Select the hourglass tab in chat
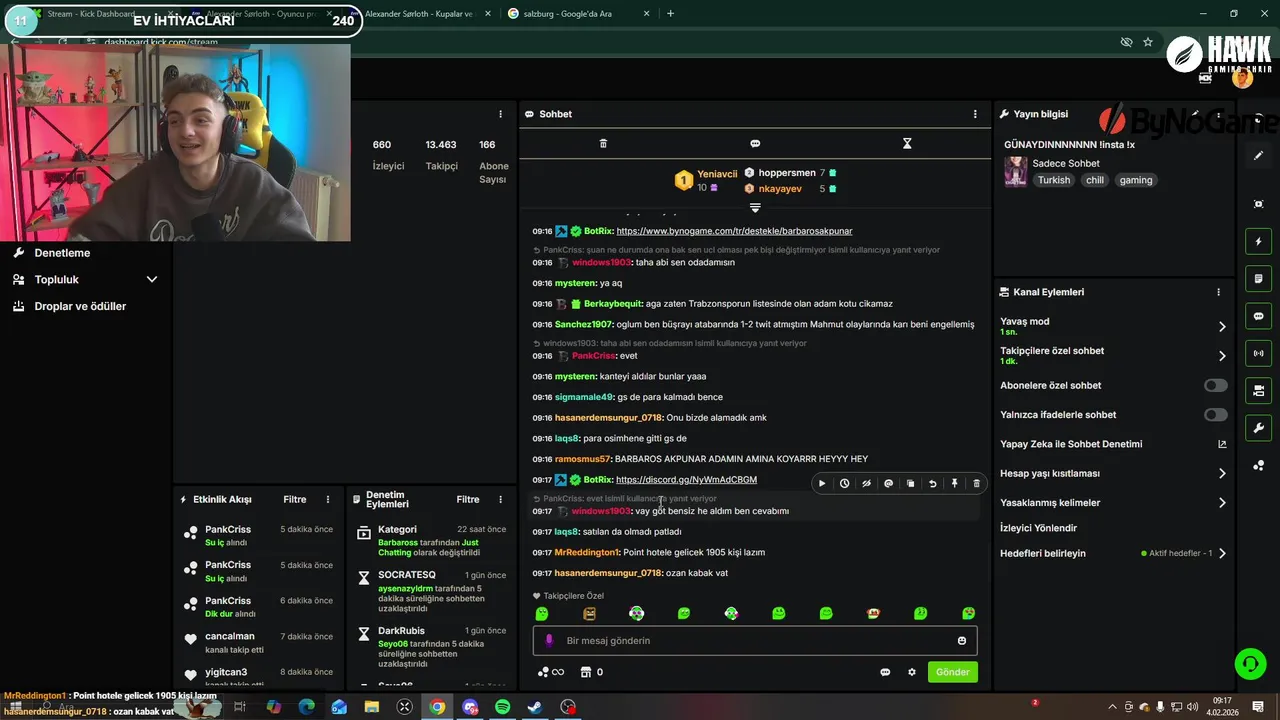The width and height of the screenshot is (1280, 720). click(x=907, y=144)
